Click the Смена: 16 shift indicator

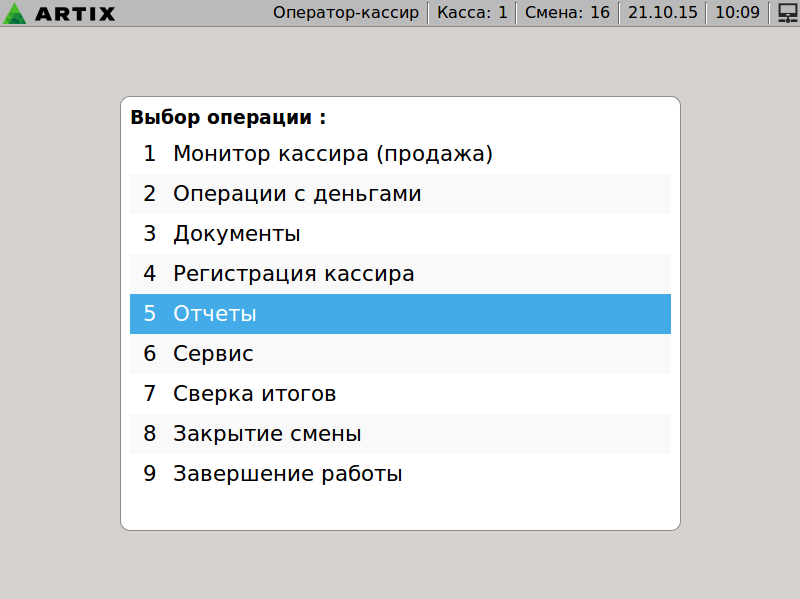[x=567, y=13]
